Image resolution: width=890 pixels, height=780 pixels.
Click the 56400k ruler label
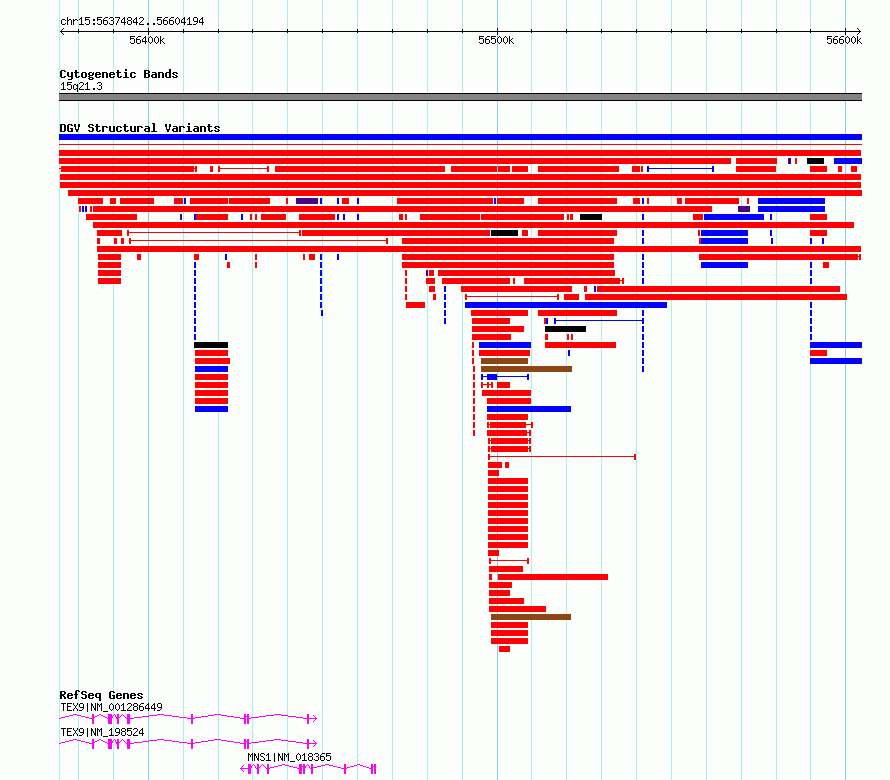[x=147, y=40]
